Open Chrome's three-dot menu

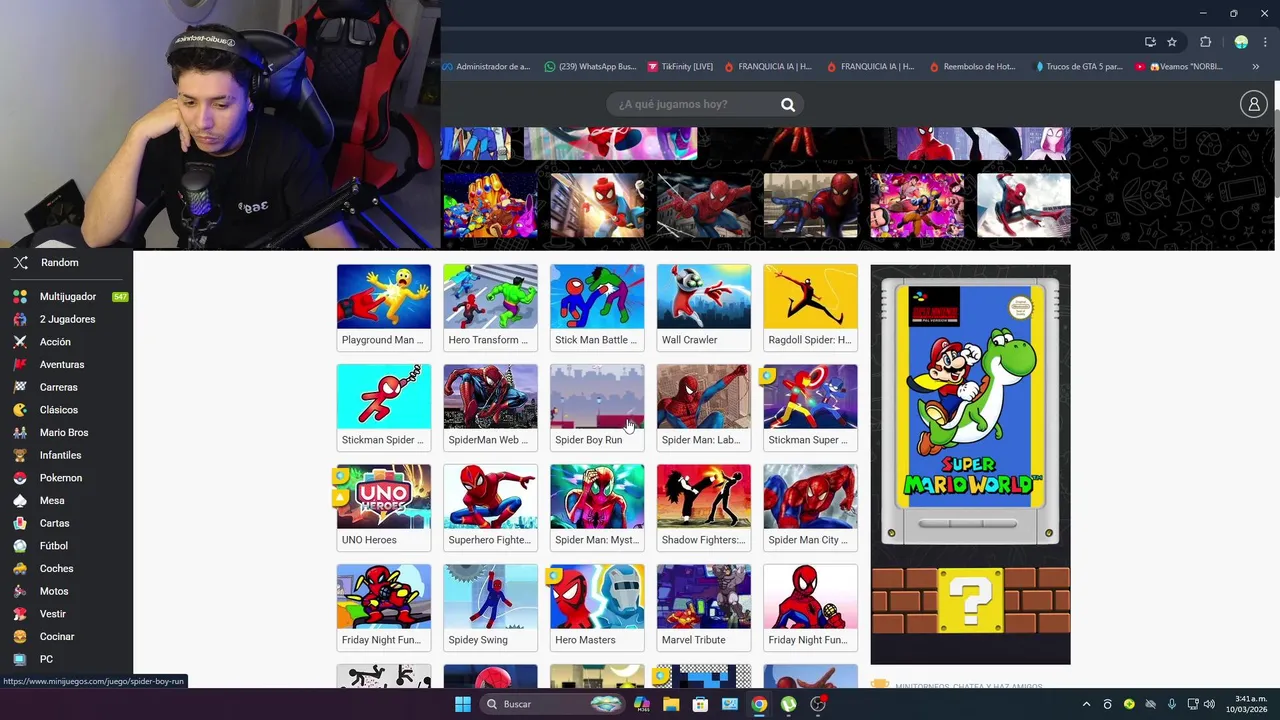tap(1265, 42)
